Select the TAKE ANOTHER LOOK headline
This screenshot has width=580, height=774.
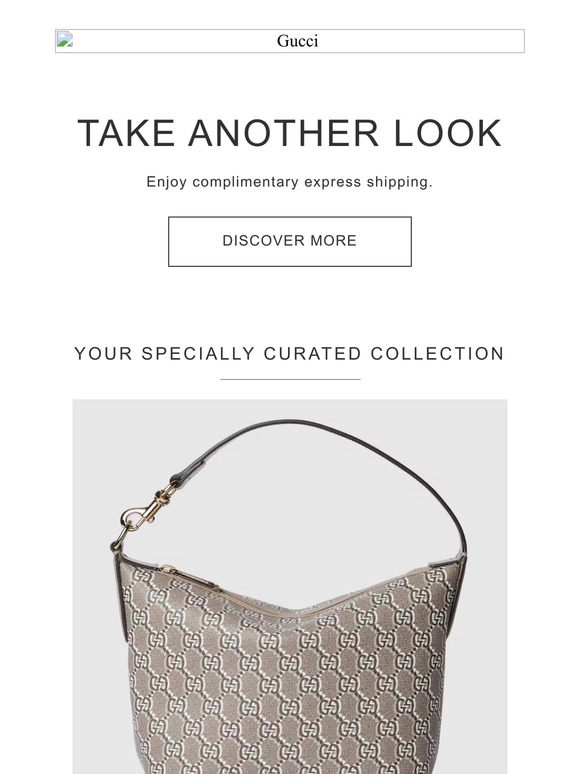pyautogui.click(x=290, y=133)
